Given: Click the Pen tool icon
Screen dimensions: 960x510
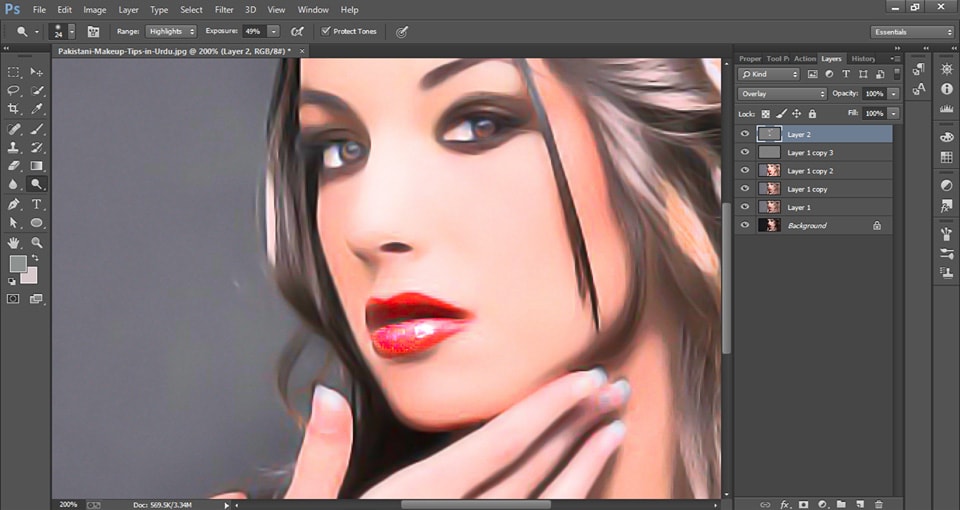Looking at the screenshot, I should pos(14,204).
